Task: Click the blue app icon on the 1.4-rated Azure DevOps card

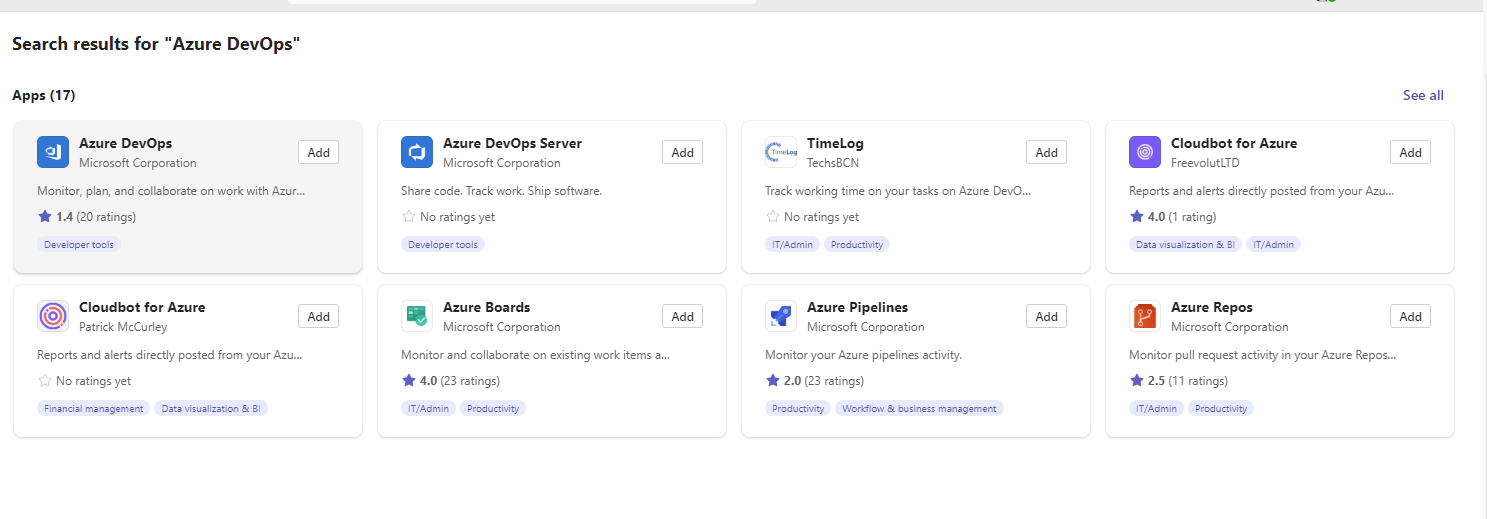Action: coord(53,152)
